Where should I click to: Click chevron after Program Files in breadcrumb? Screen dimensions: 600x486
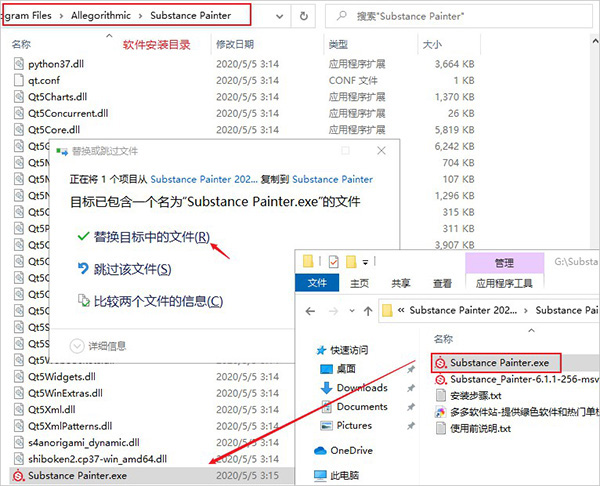click(x=61, y=16)
